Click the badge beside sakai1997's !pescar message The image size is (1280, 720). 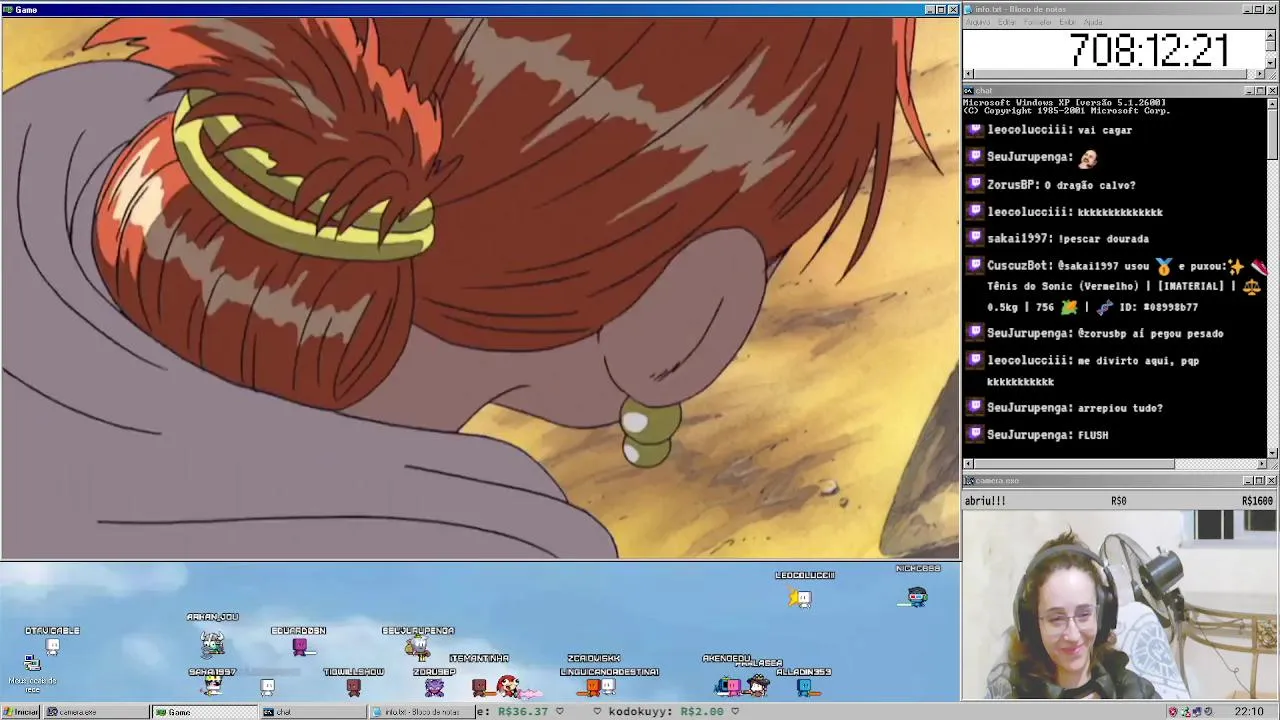coord(975,238)
